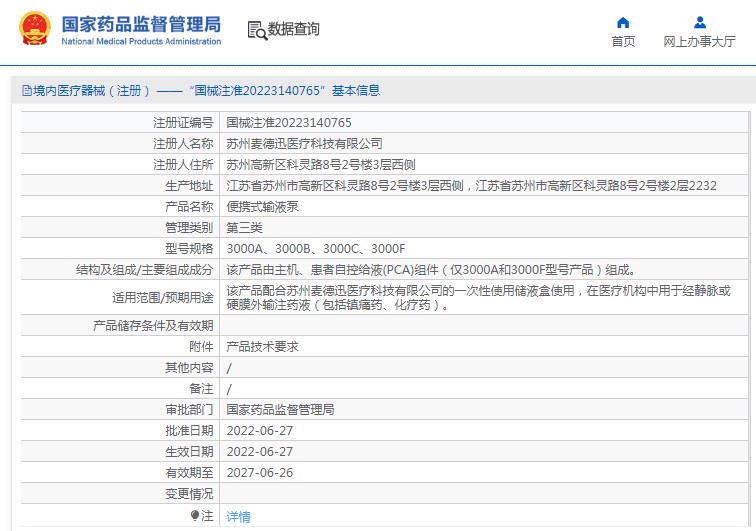Select the 生产地址 value starting 江苏省苏州市
Screen dimensions: 756x531
point(471,186)
